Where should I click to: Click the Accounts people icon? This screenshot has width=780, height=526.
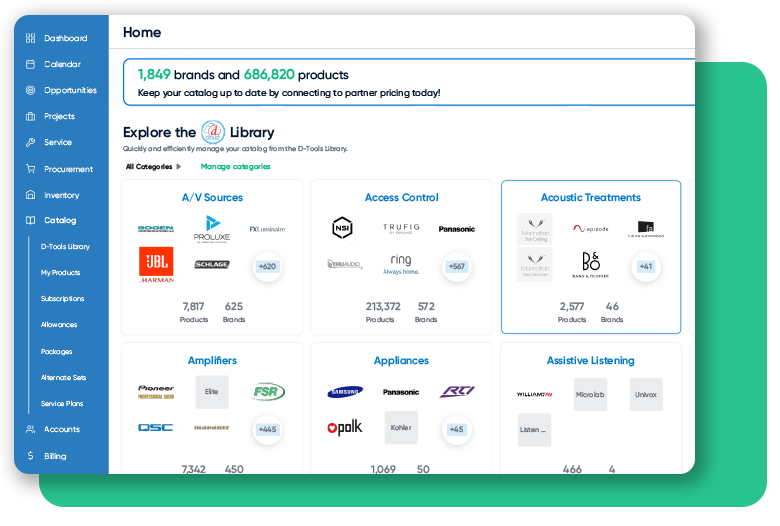[x=30, y=429]
